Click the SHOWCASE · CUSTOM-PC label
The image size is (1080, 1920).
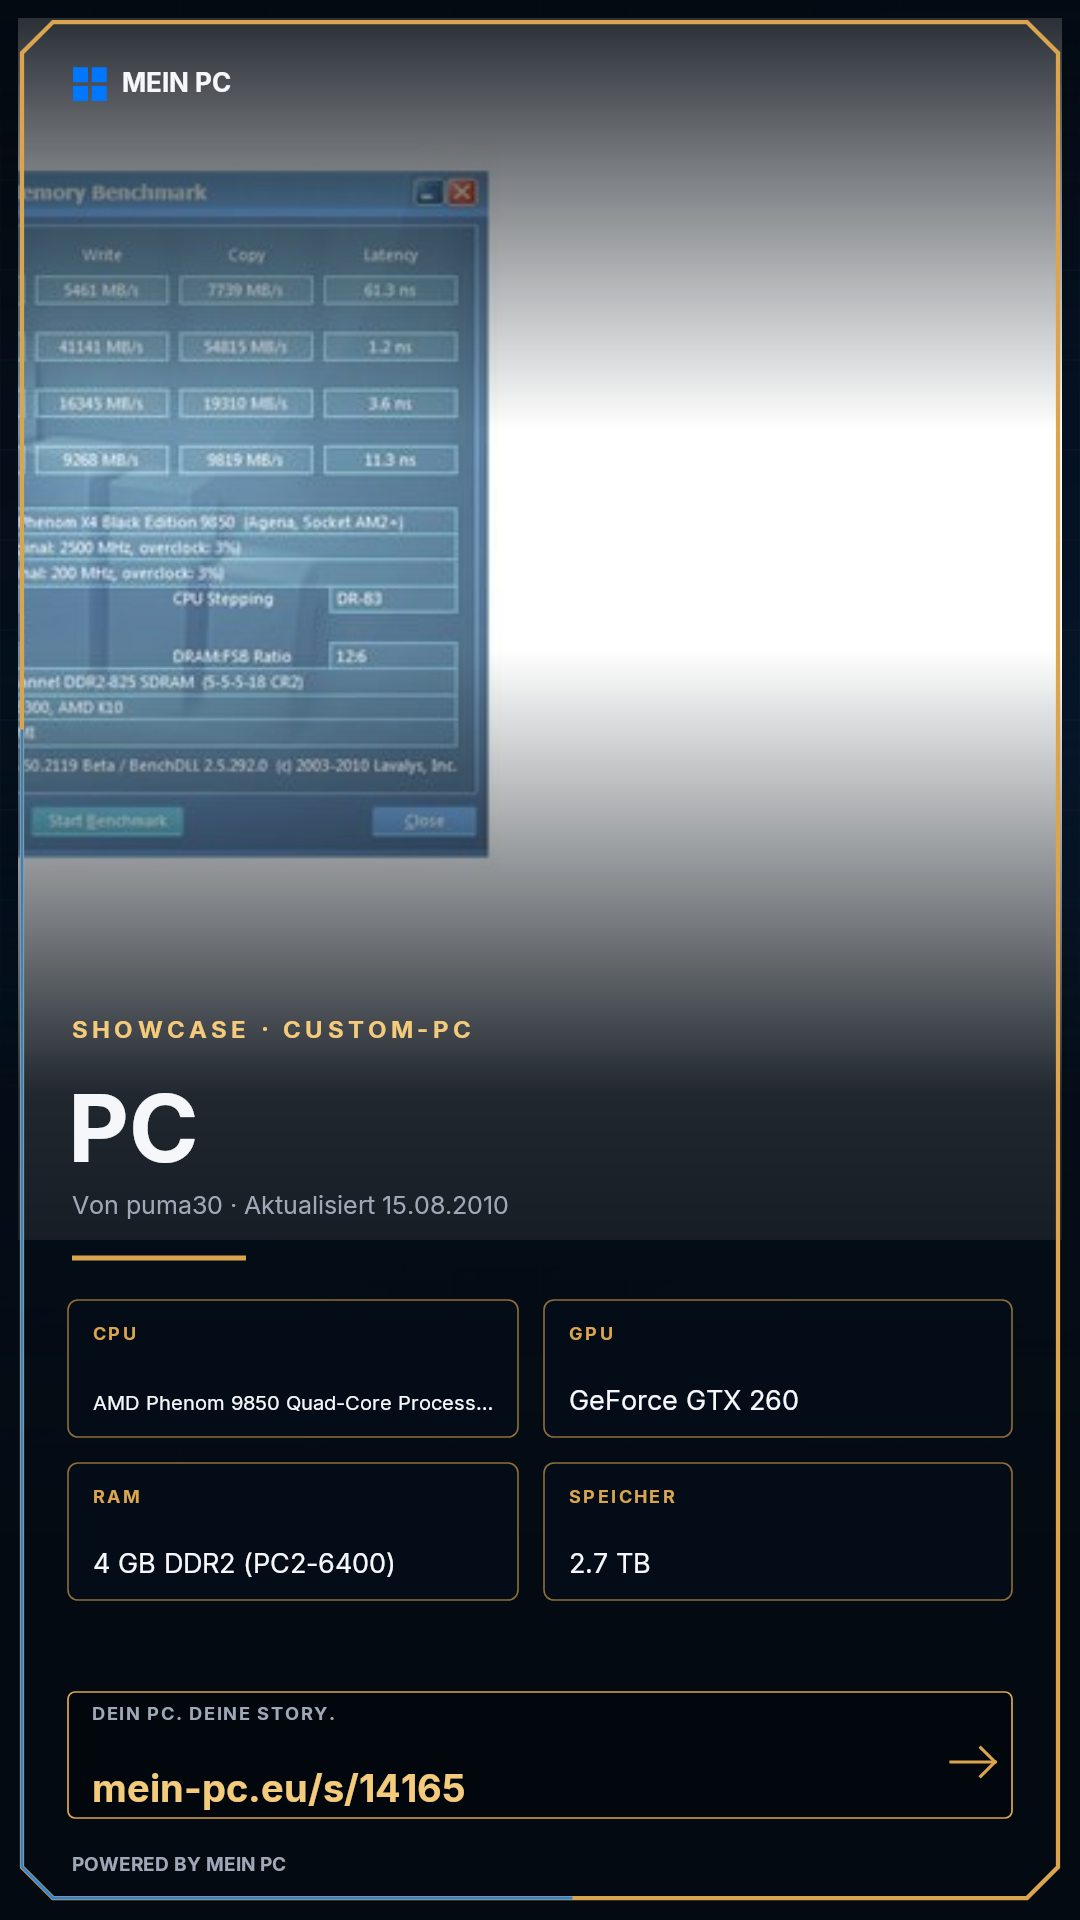pyautogui.click(x=272, y=1030)
